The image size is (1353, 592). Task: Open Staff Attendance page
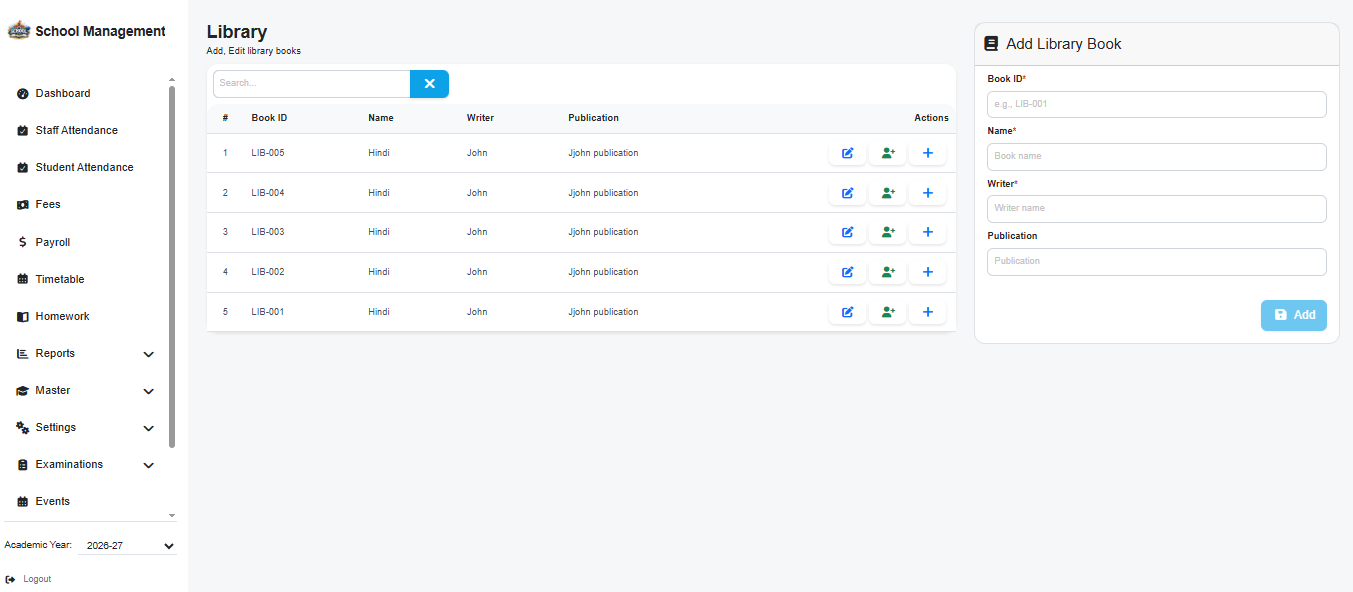pos(77,130)
